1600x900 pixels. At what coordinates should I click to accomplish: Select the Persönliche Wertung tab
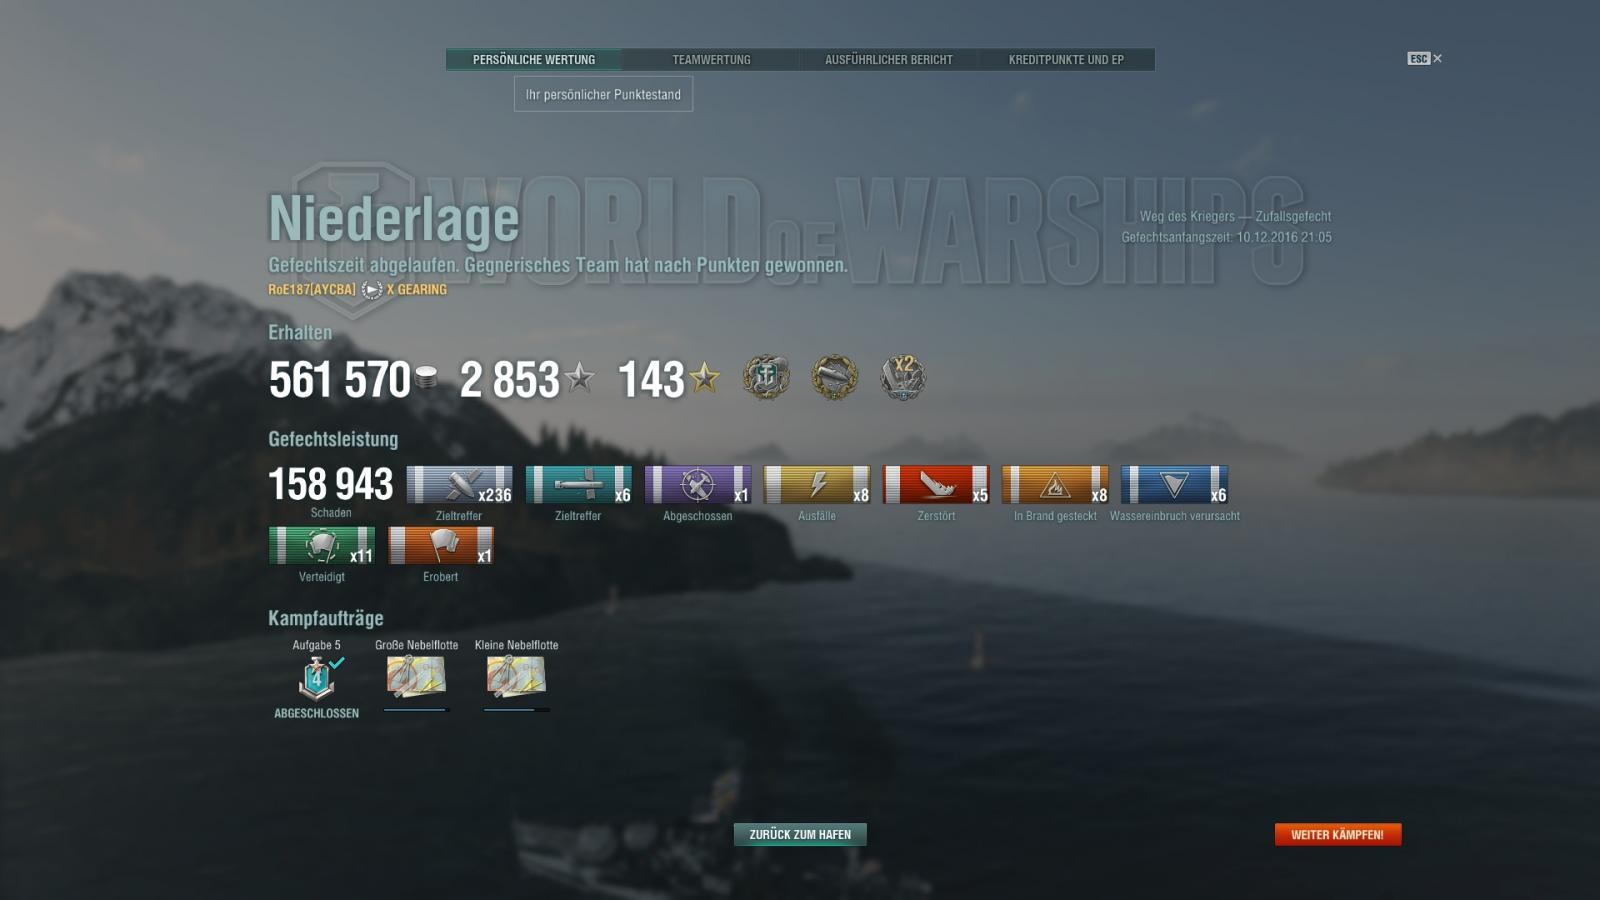point(534,60)
